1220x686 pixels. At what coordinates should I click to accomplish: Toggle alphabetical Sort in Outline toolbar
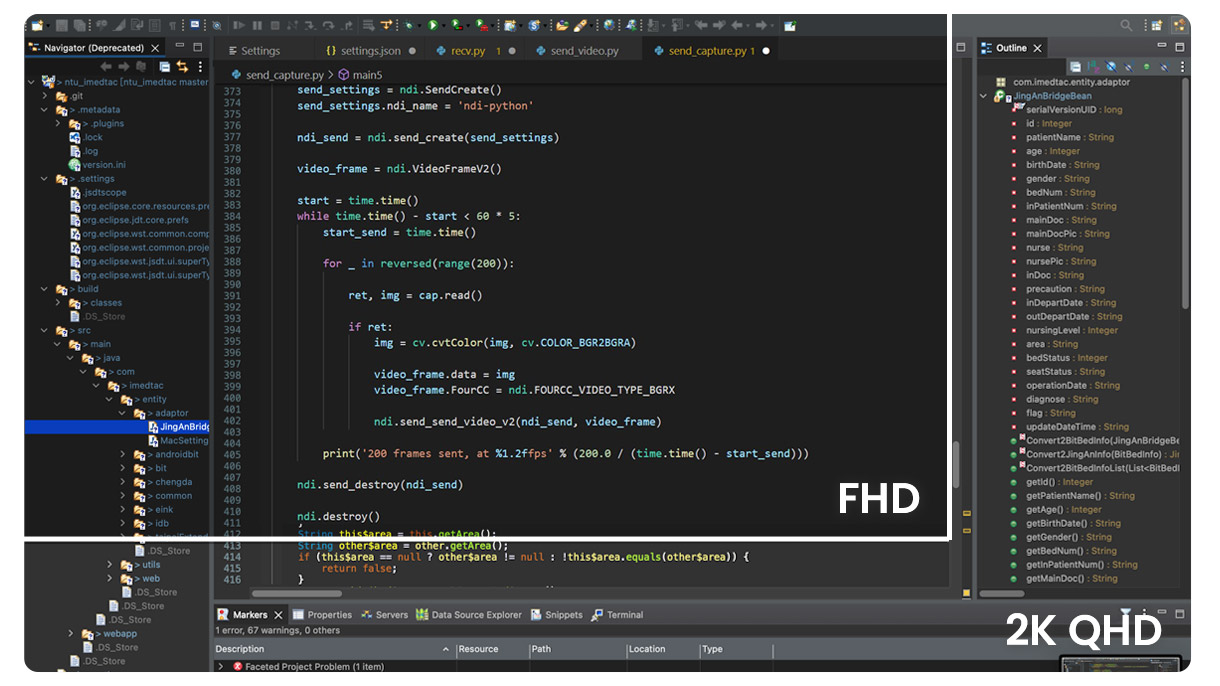point(1094,67)
